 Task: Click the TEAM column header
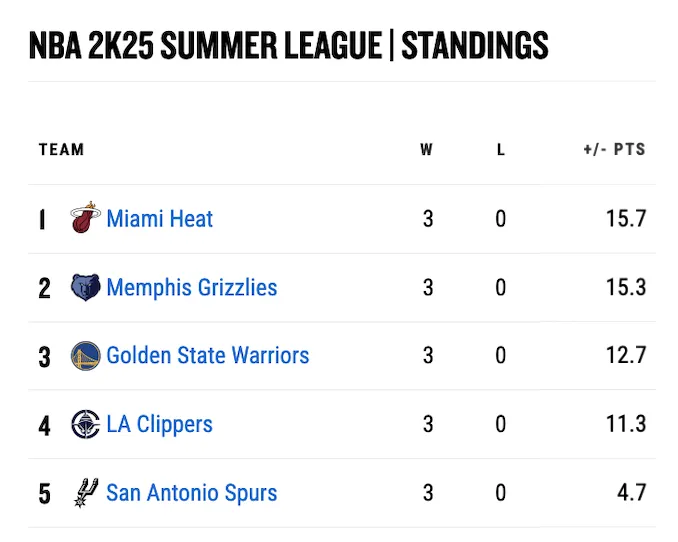pos(61,150)
